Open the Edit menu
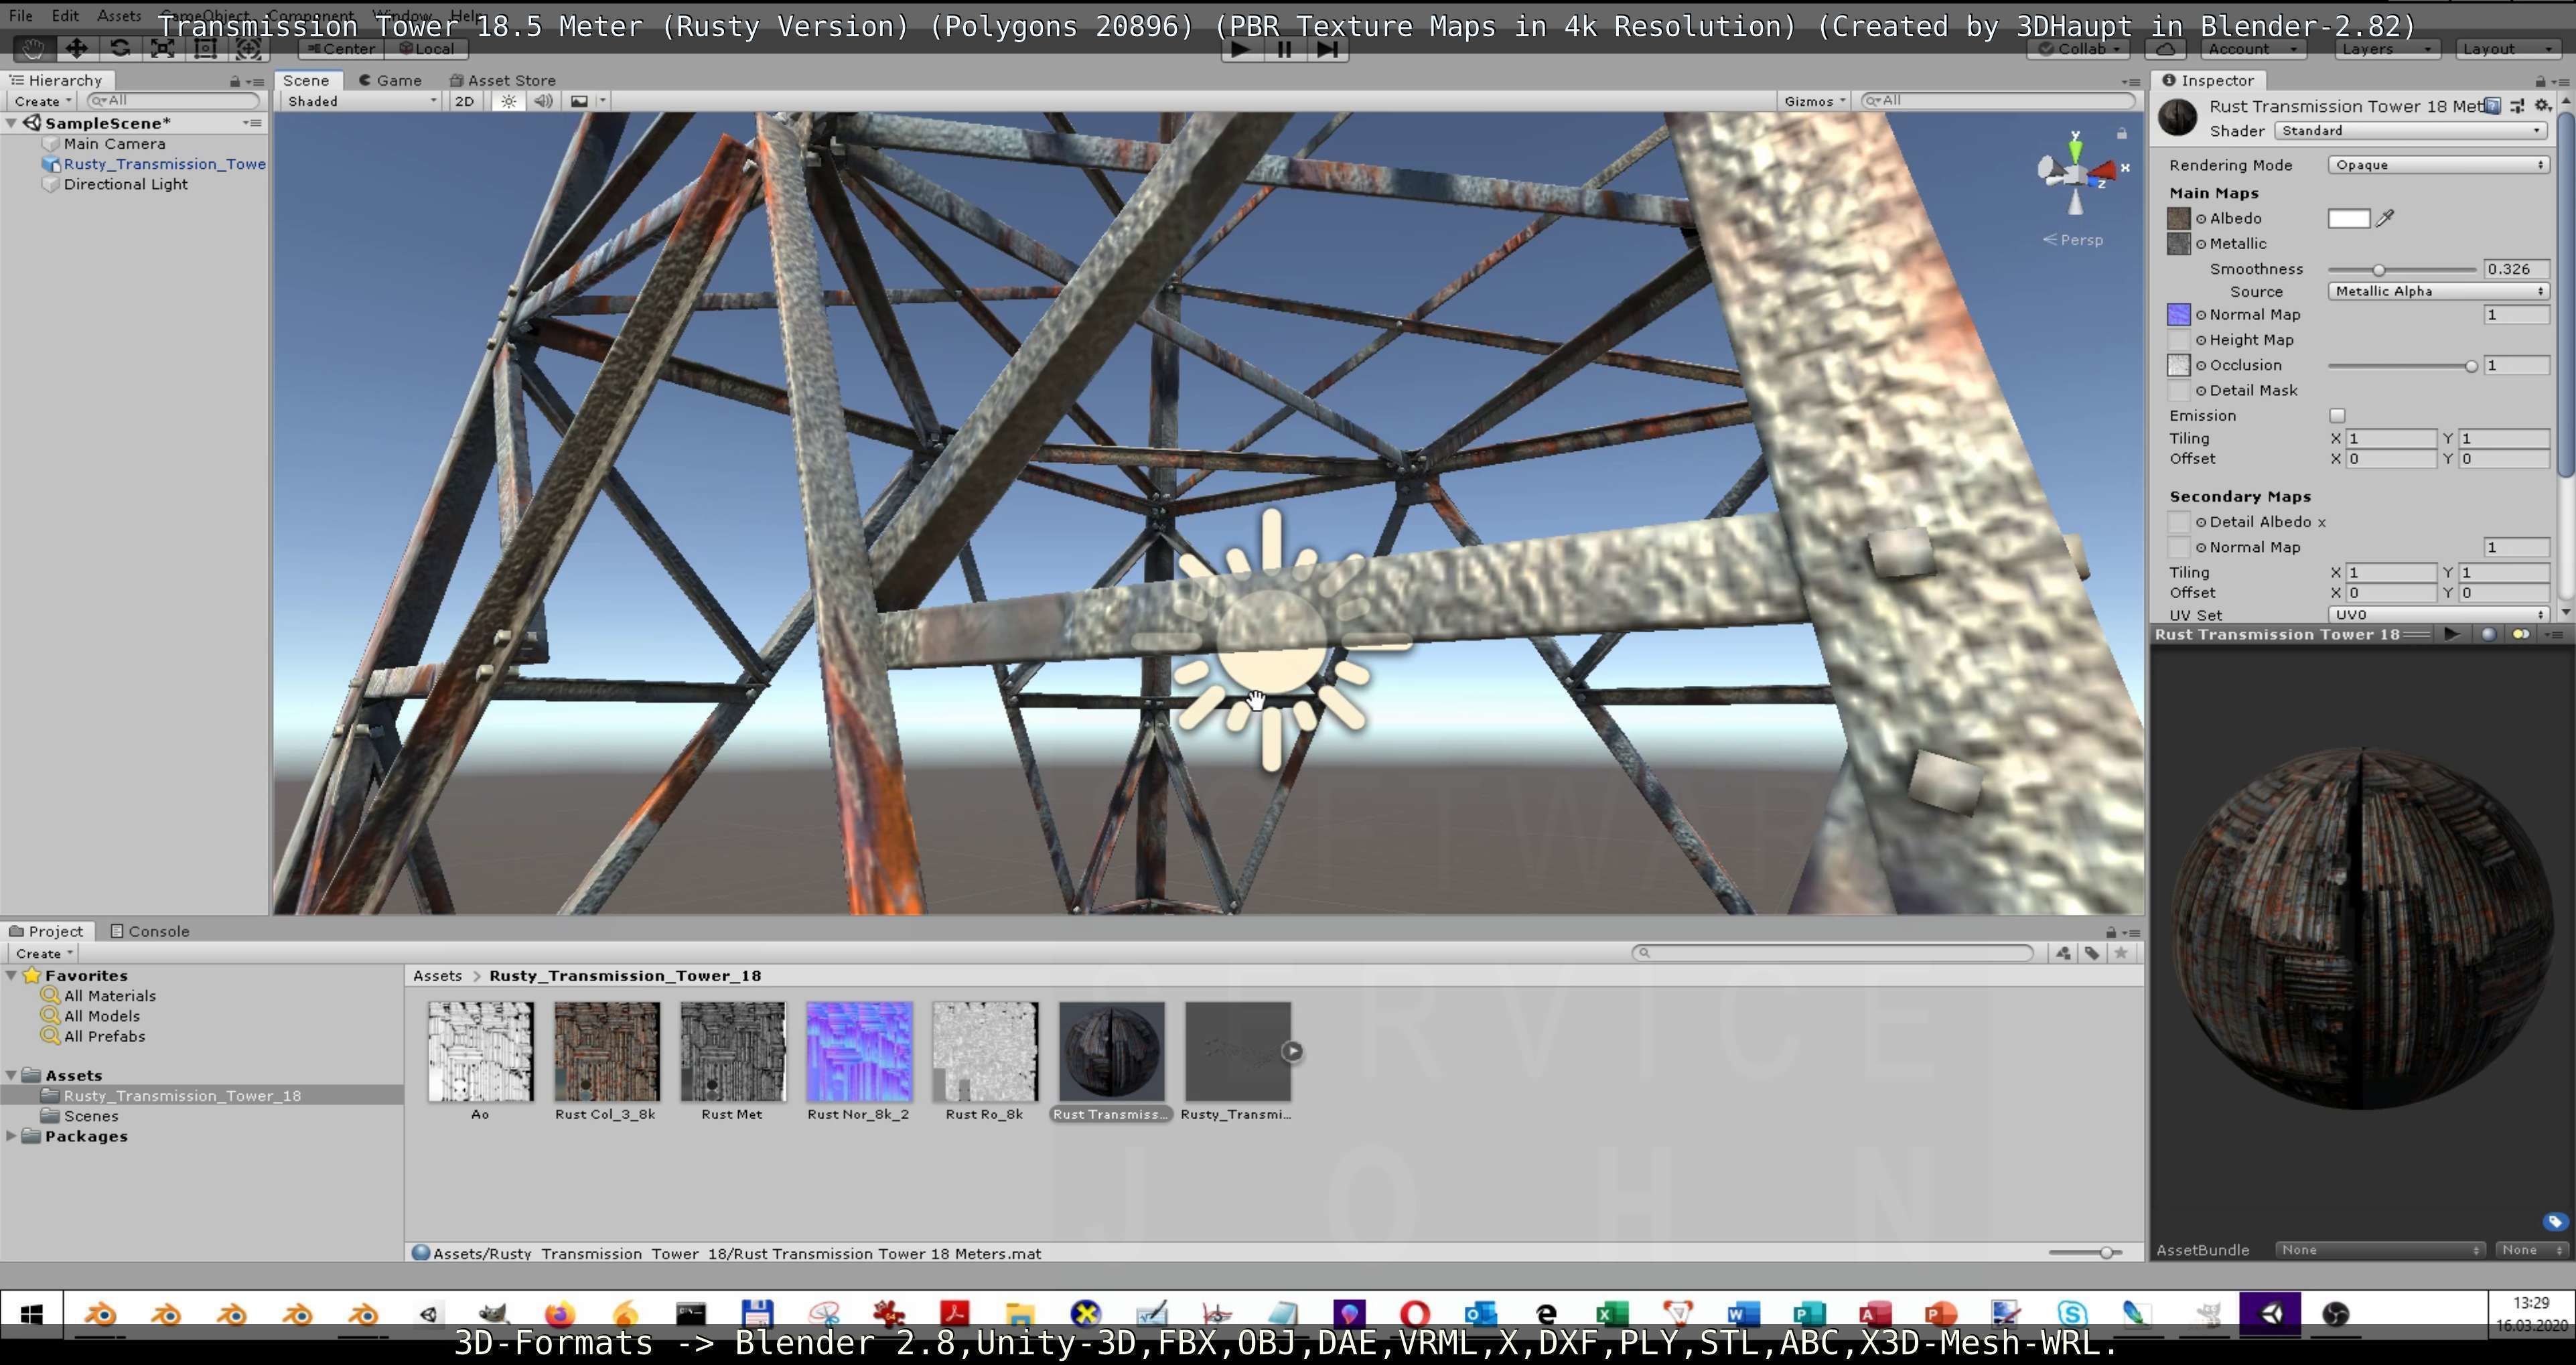 pos(65,16)
